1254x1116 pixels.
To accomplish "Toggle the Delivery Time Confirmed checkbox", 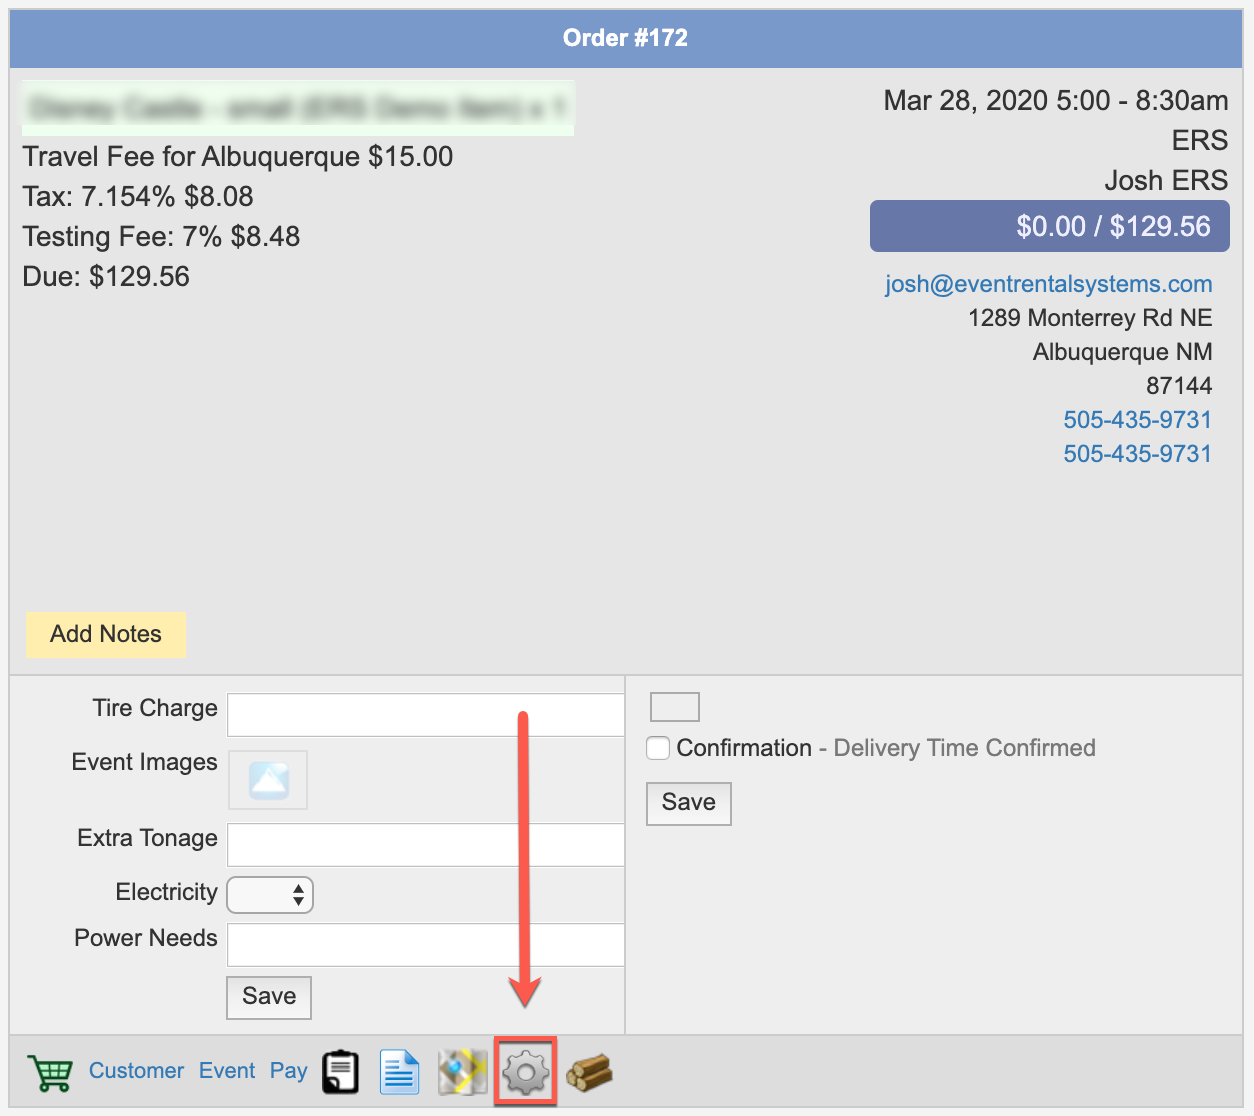I will tap(658, 748).
